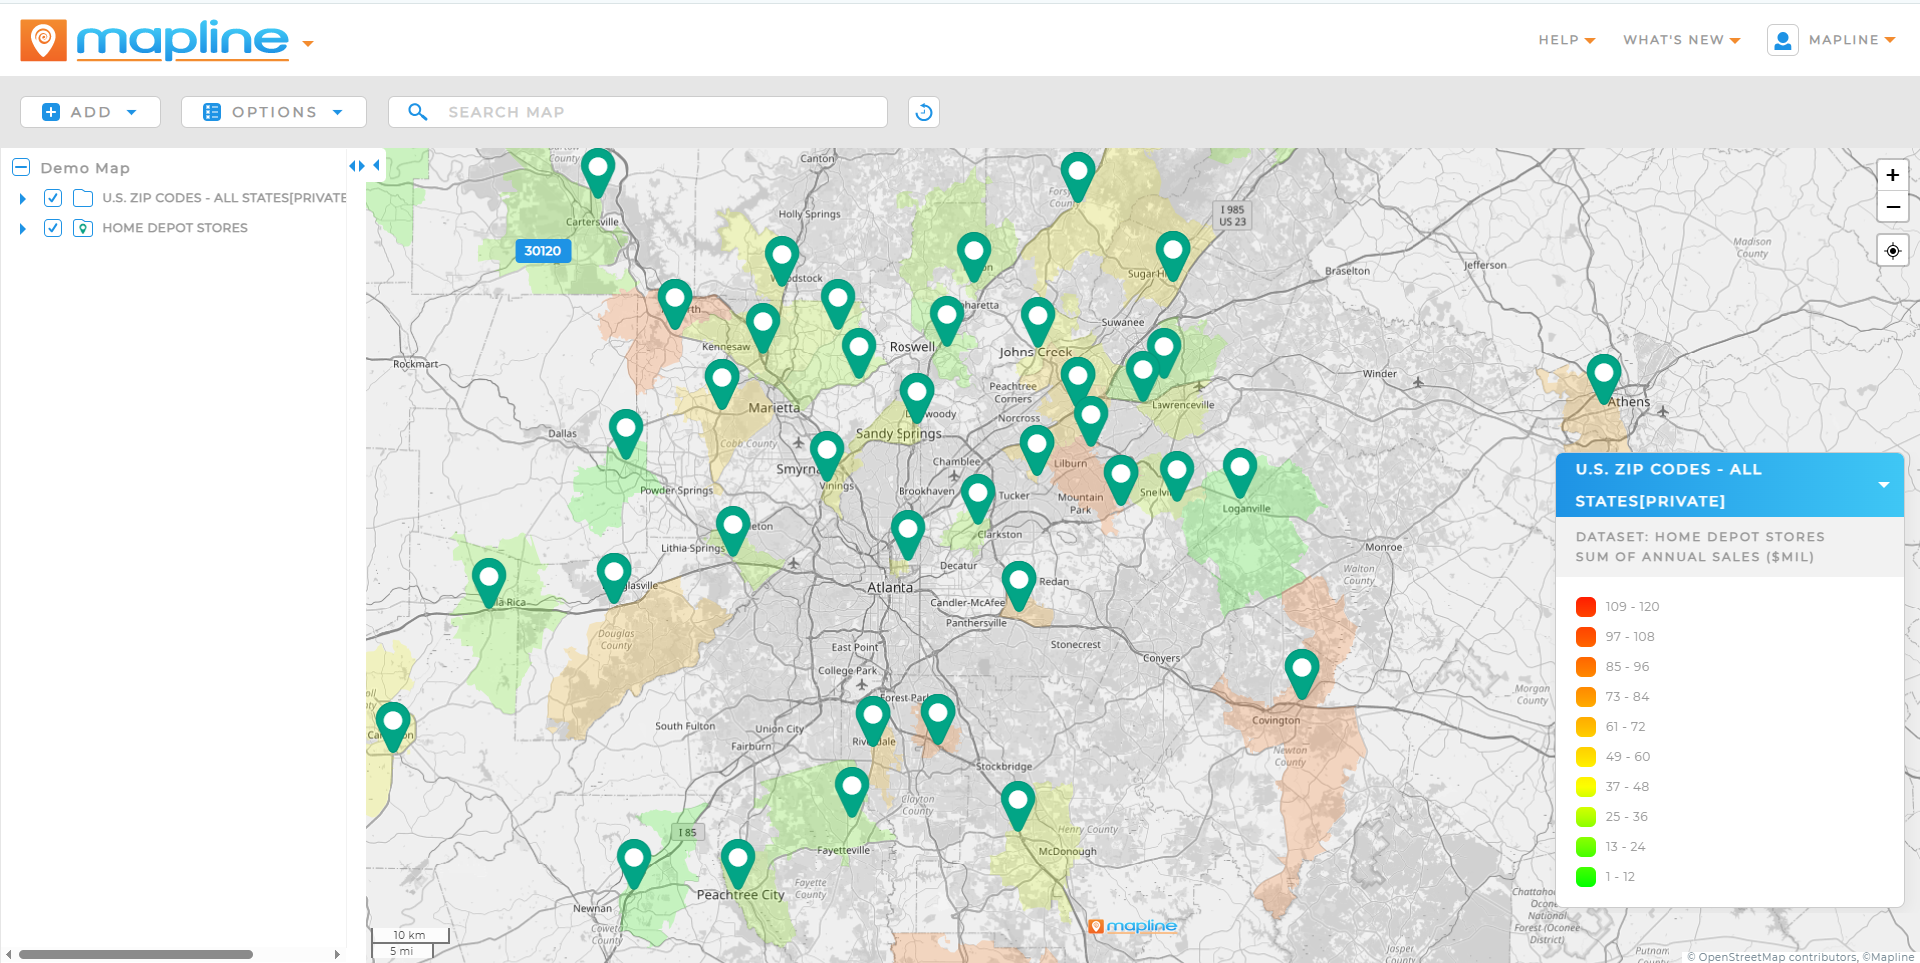Click the sidebar horizontal scrollbar

[135, 954]
